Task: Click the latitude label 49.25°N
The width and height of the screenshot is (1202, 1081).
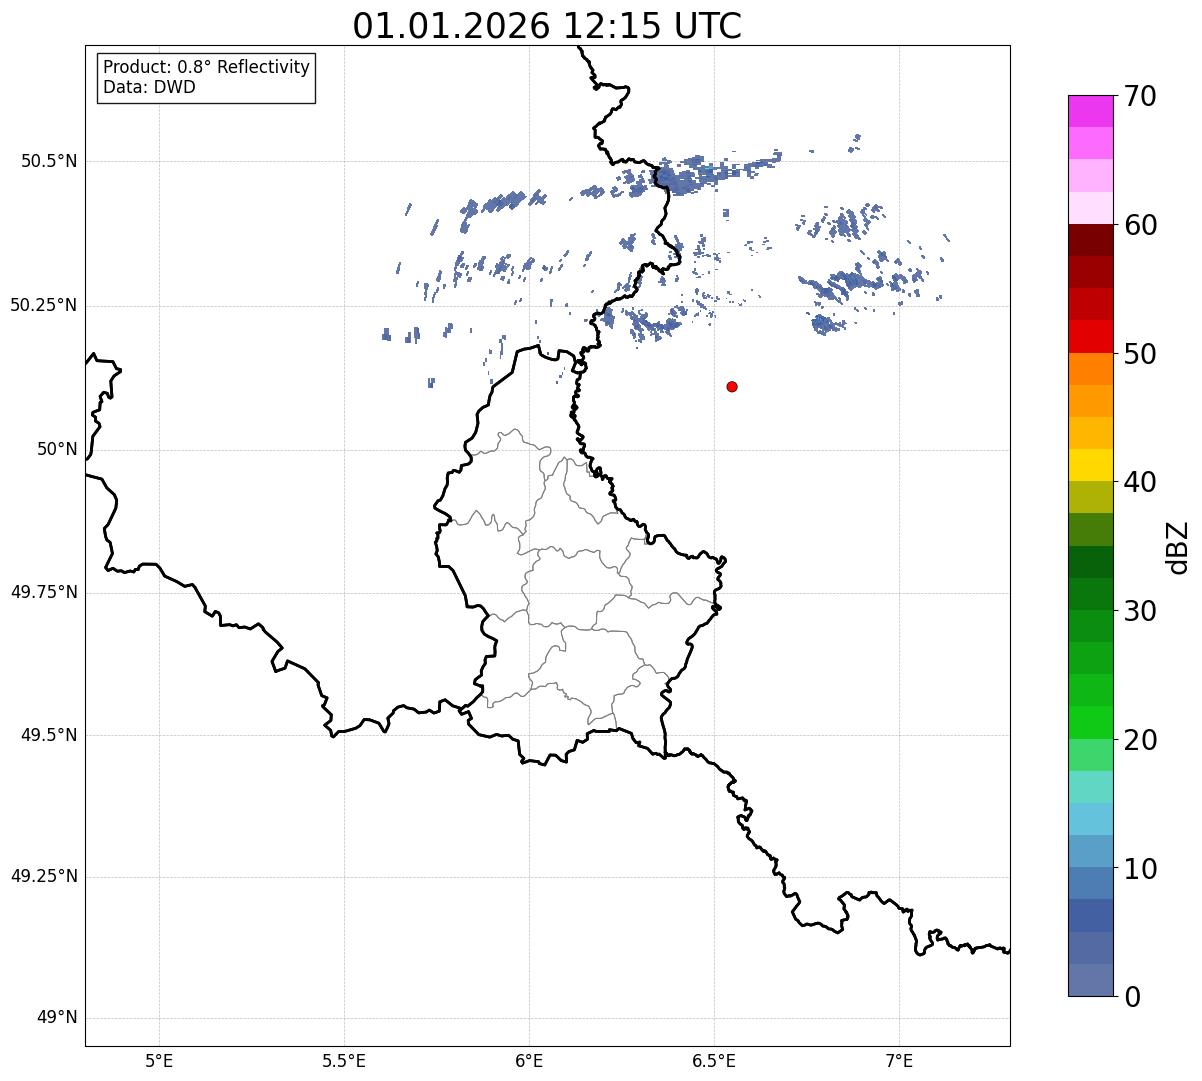Action: [x=44, y=877]
